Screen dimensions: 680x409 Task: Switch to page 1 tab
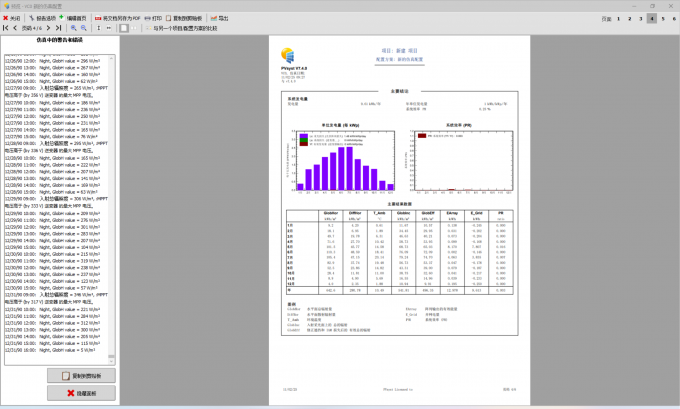(x=617, y=18)
